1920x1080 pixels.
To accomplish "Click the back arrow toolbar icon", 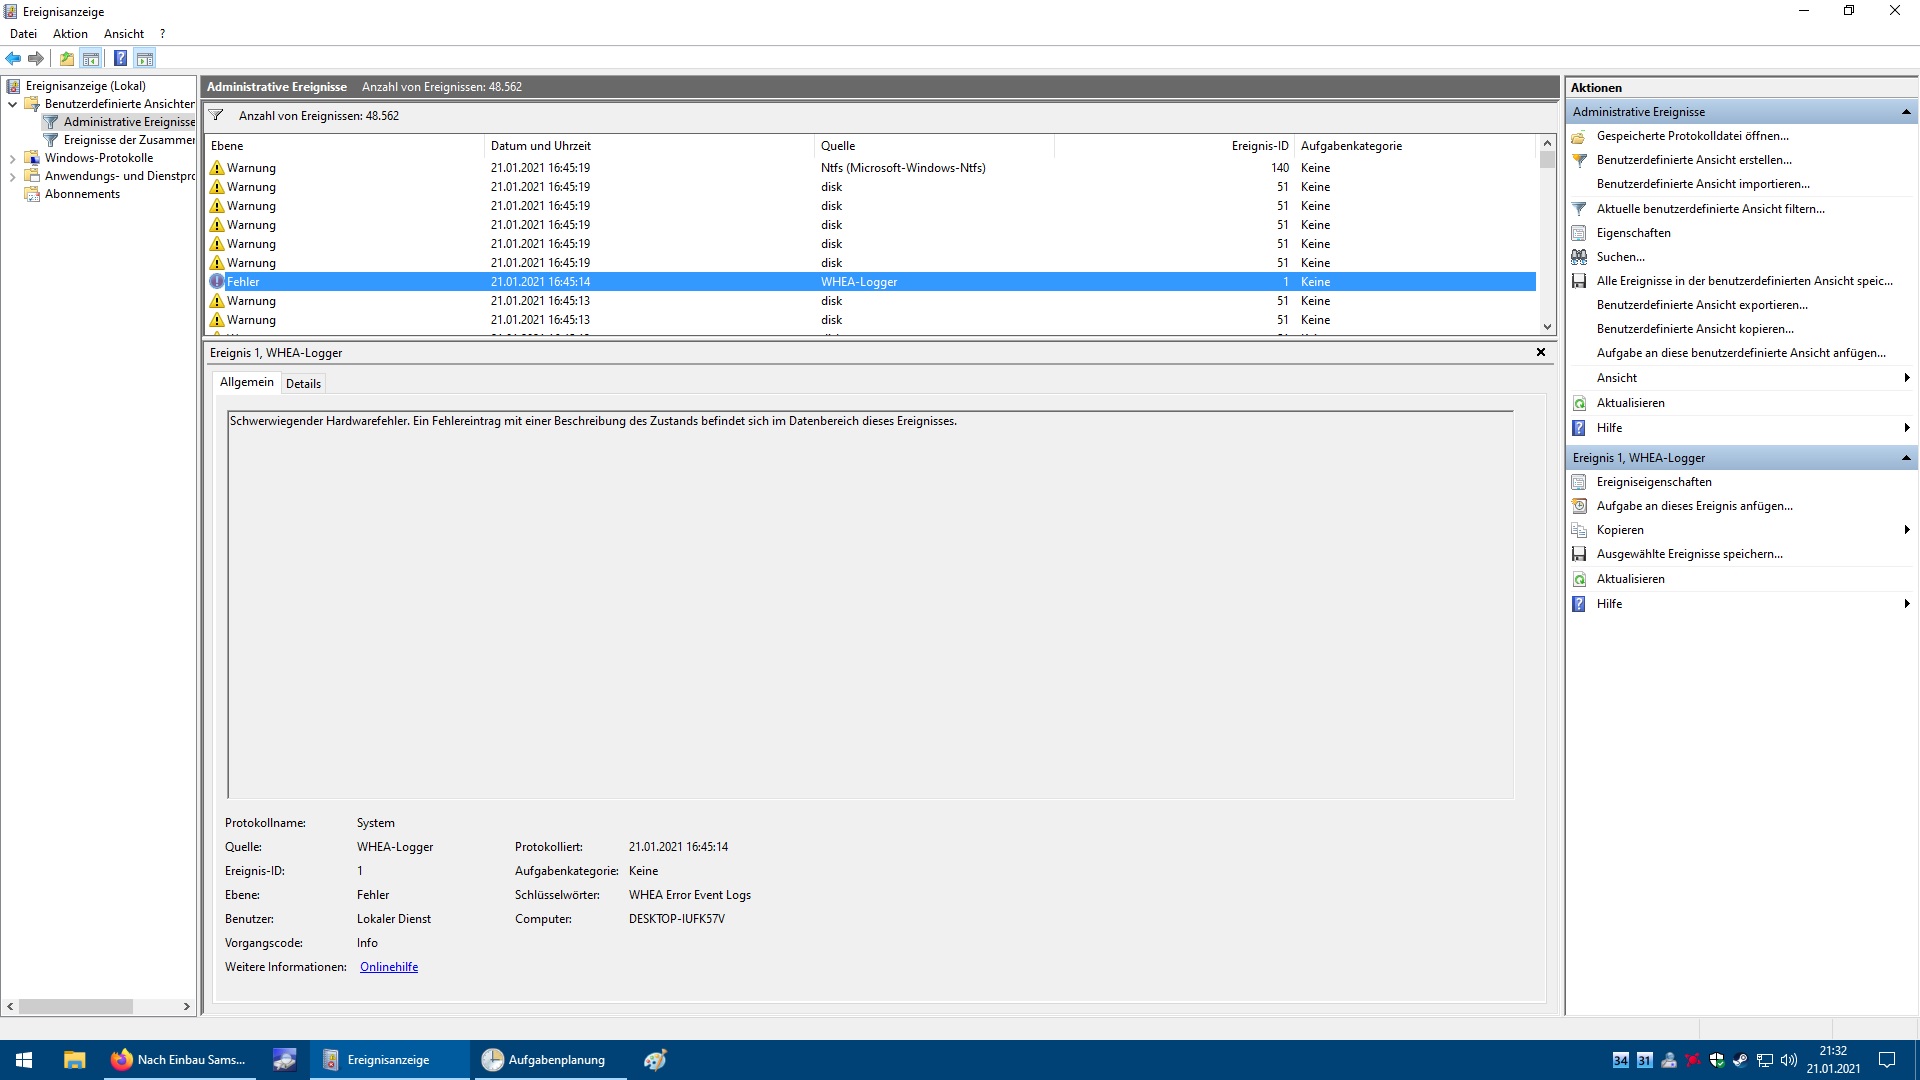I will 13,59.
